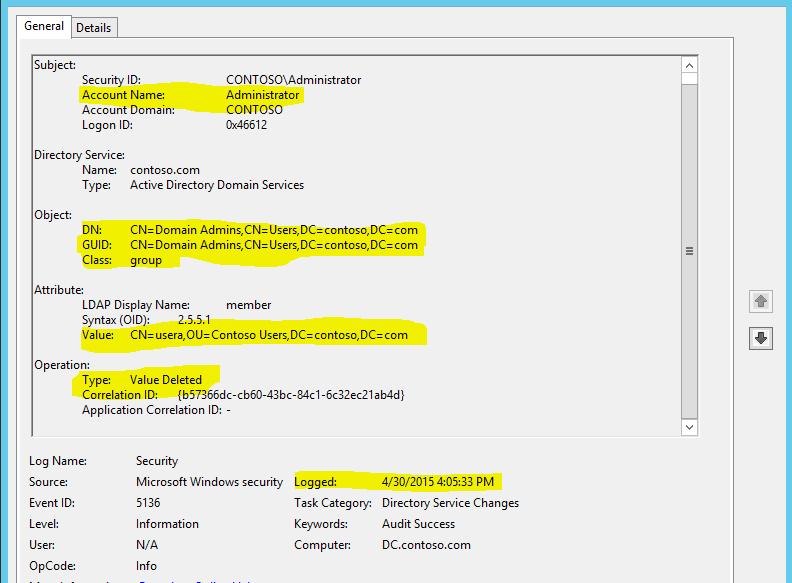Click the scrollbar up arrow in description box
792x583 pixels.
(689, 65)
